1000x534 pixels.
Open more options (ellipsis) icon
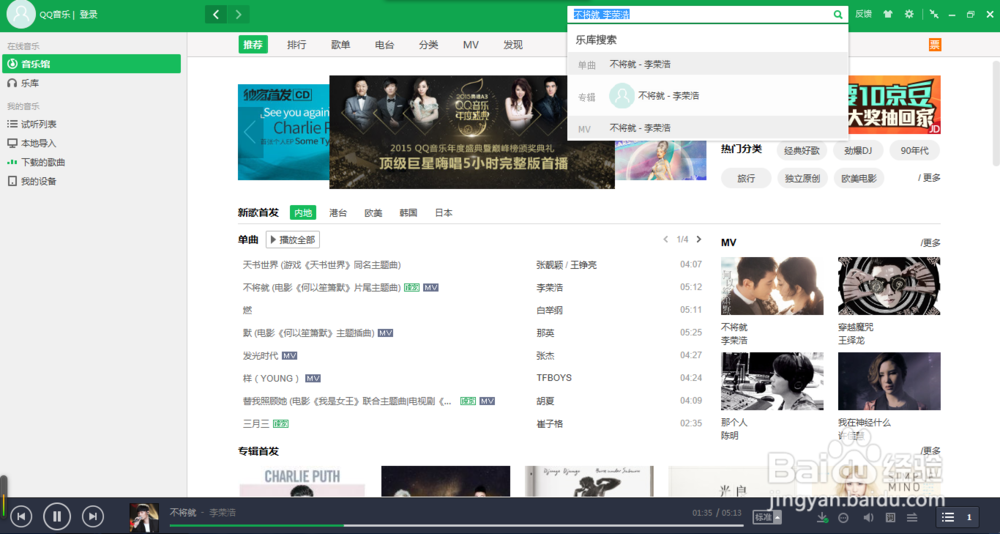pyautogui.click(x=844, y=517)
